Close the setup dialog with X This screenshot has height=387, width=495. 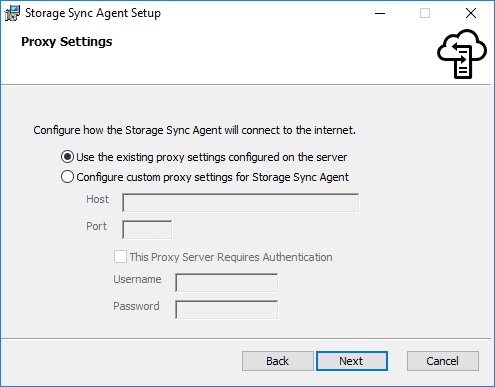tap(471, 13)
